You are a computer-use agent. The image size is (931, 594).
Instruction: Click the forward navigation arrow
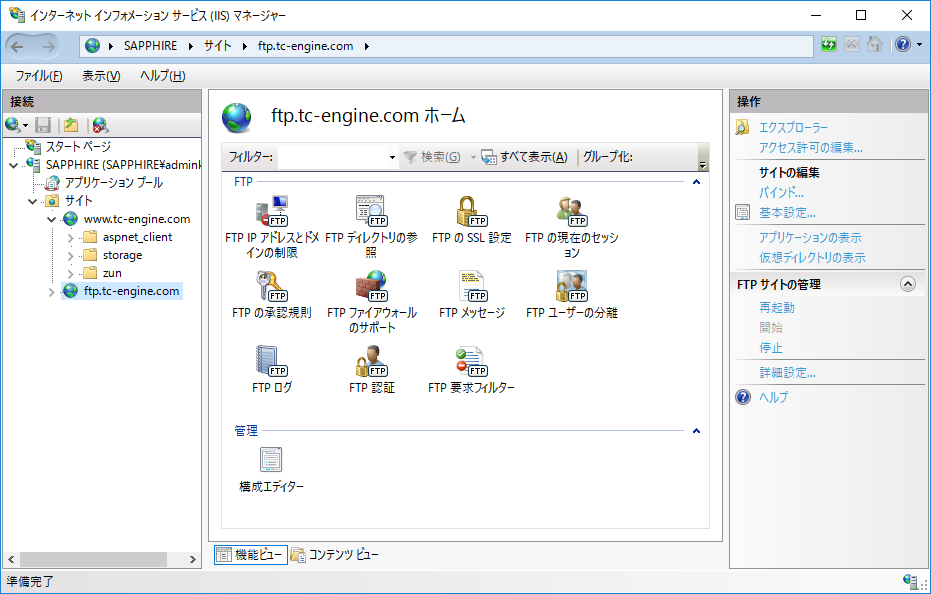pyautogui.click(x=48, y=46)
